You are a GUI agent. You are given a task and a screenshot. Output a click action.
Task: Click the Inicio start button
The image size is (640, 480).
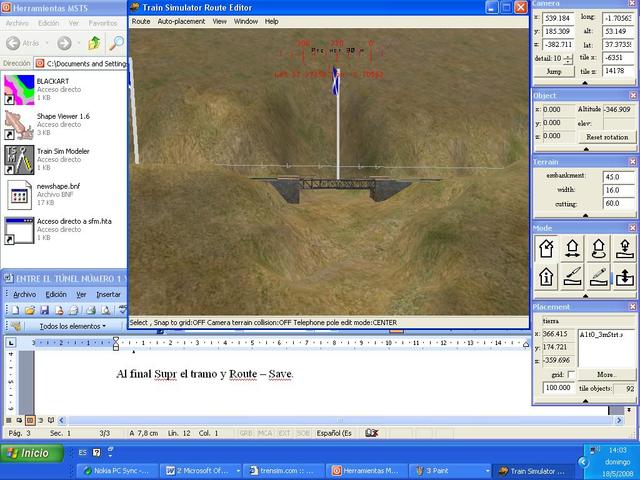[28, 452]
